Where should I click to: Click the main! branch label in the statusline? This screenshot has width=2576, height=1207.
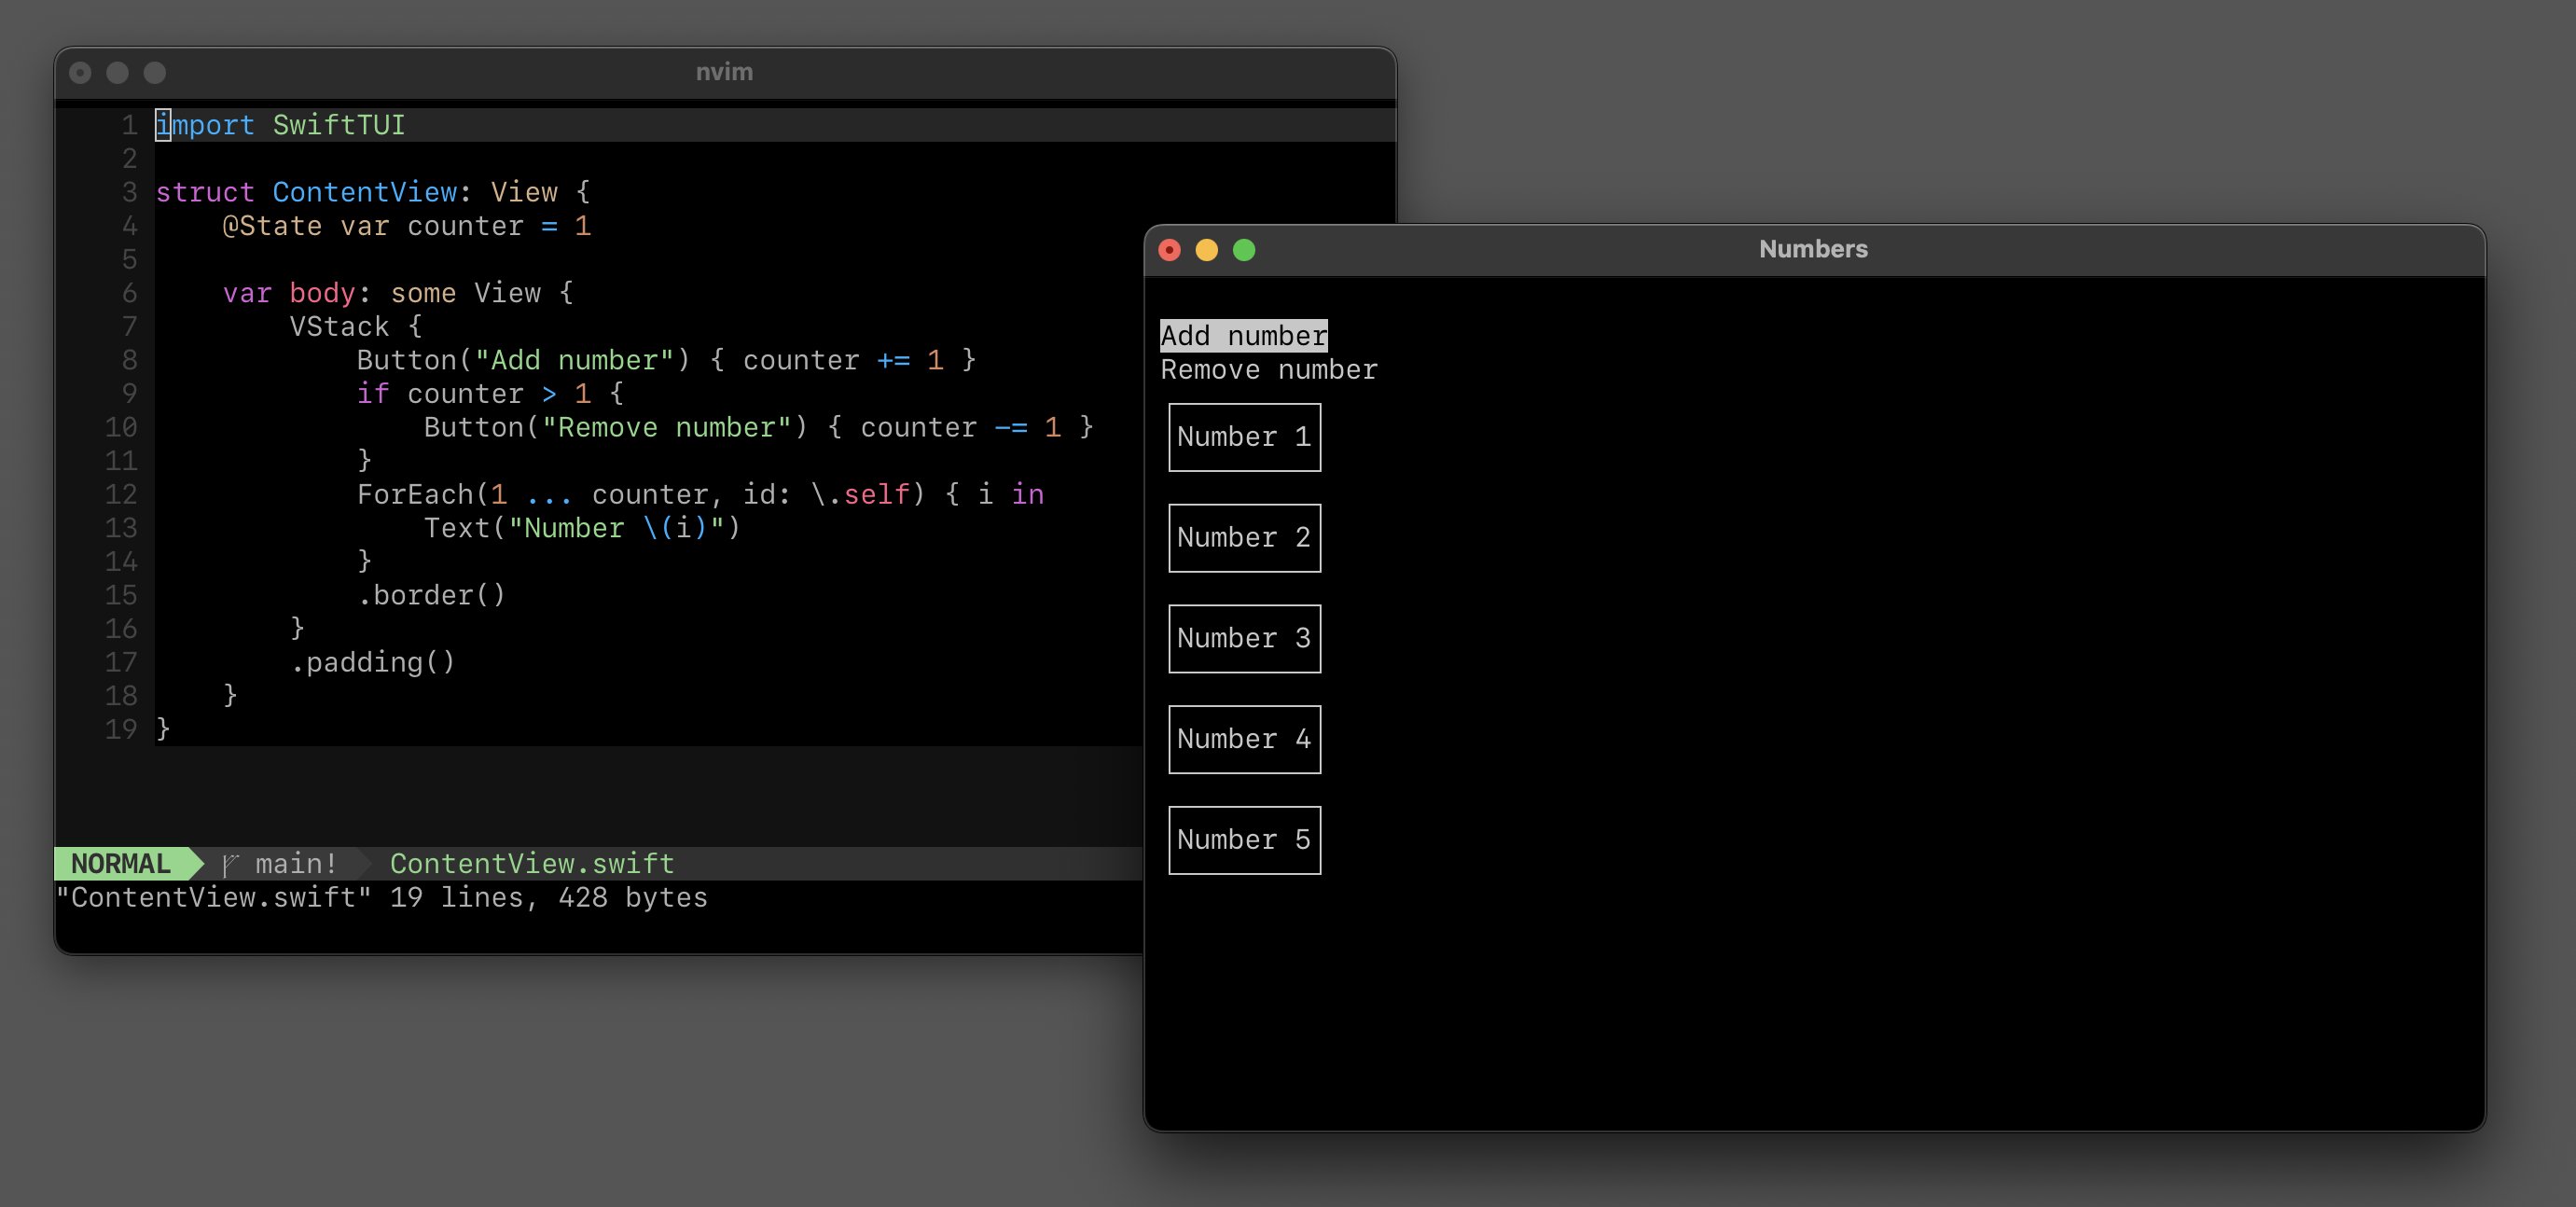point(294,863)
